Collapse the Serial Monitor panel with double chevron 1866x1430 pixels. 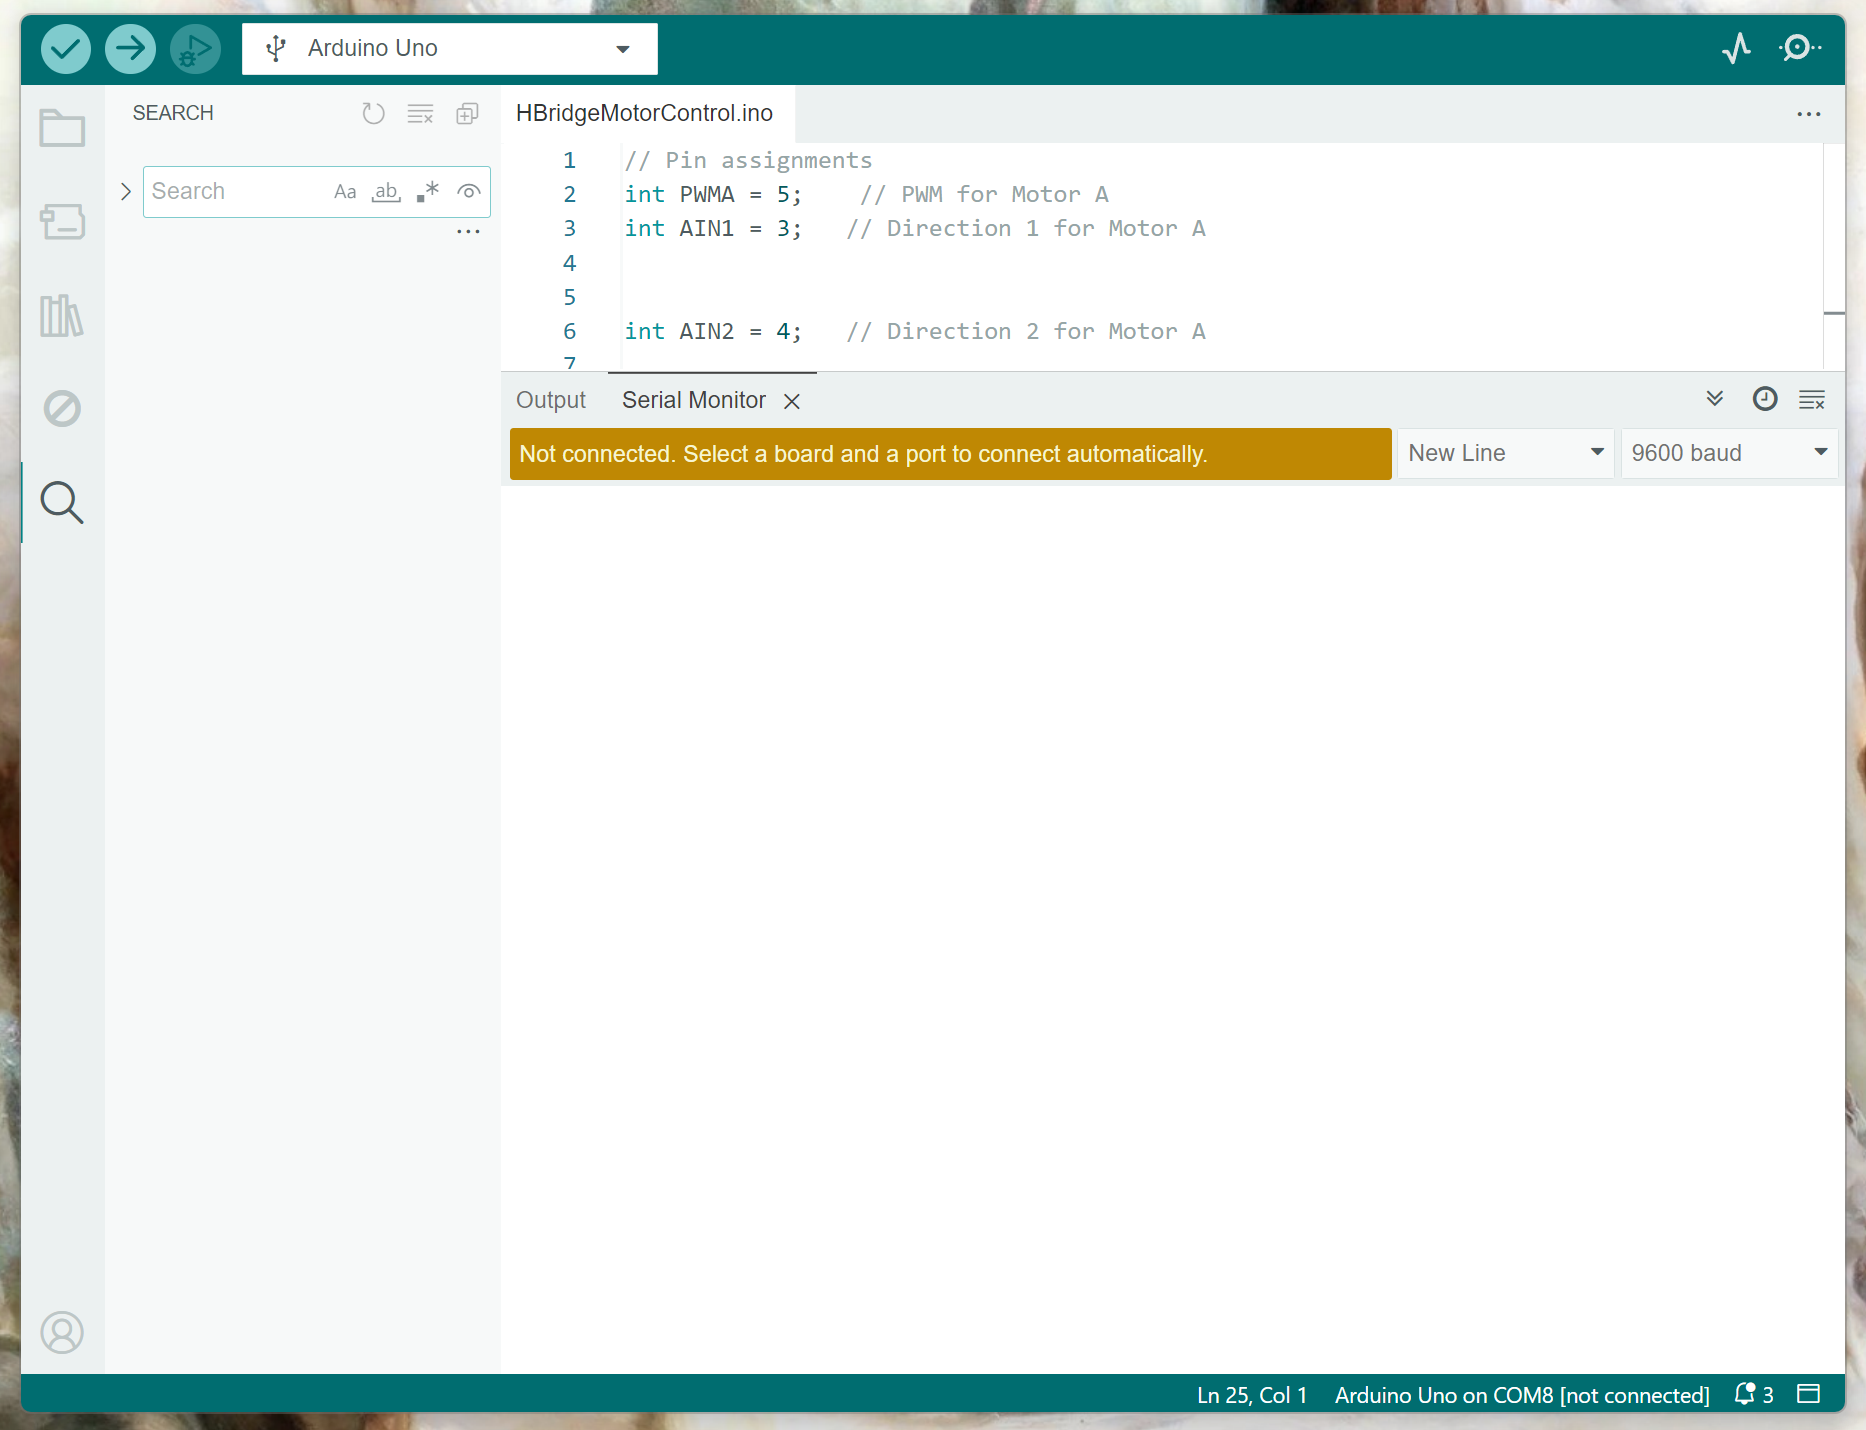tap(1714, 399)
